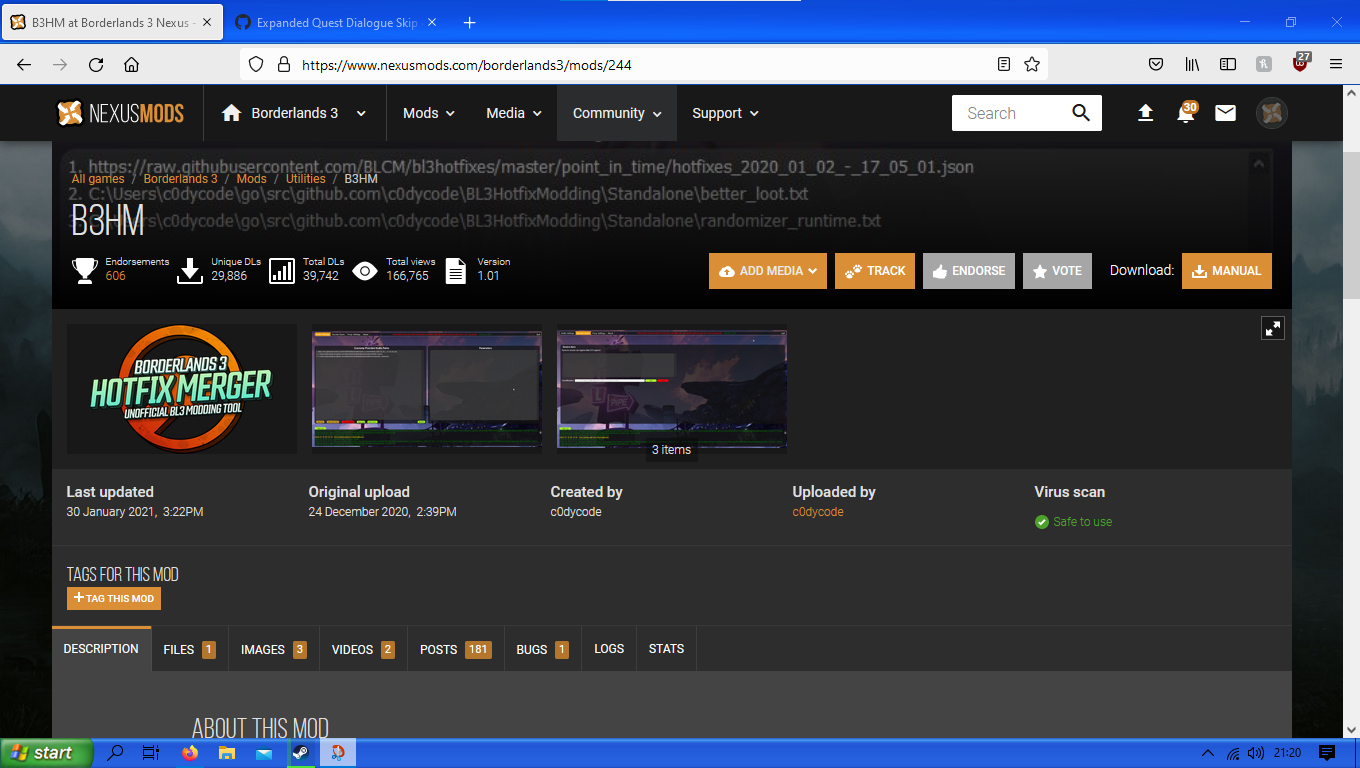Open File Explorer from the taskbar
The image size is (1360, 768).
pyautogui.click(x=227, y=753)
